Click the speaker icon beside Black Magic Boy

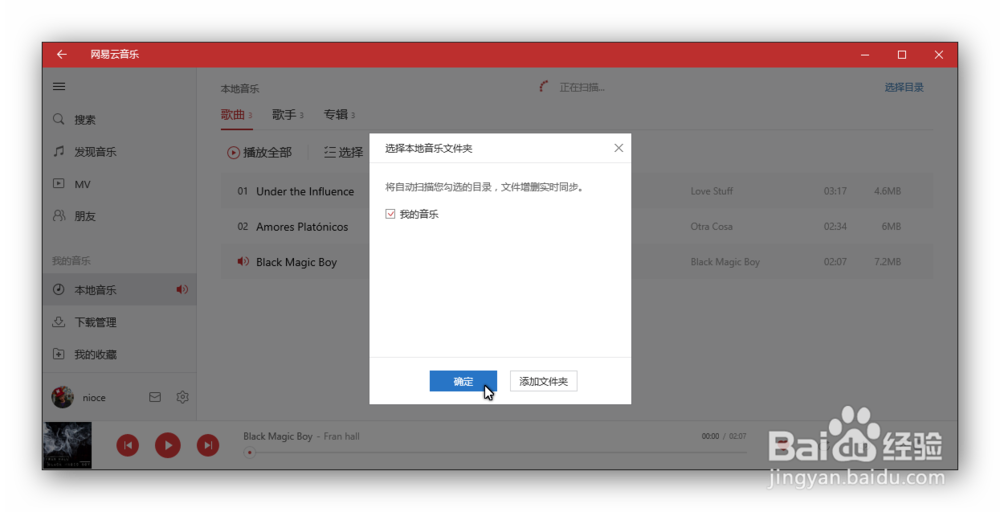coord(243,261)
